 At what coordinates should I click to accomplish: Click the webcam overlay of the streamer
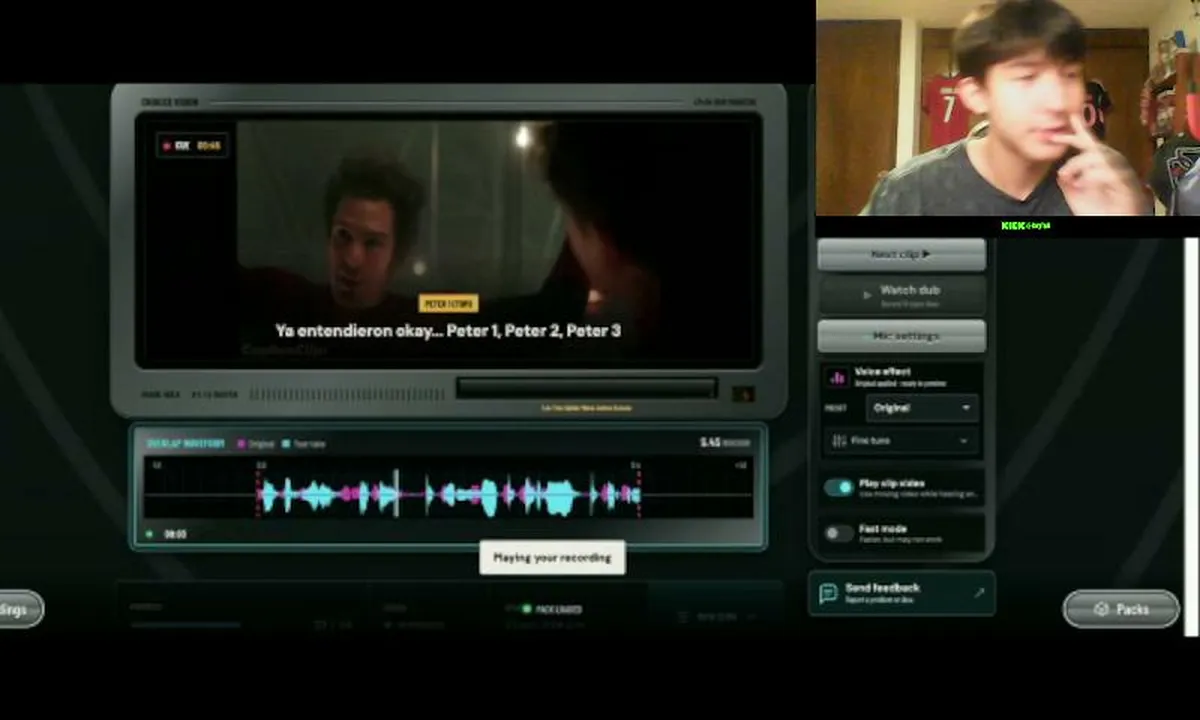click(1007, 108)
